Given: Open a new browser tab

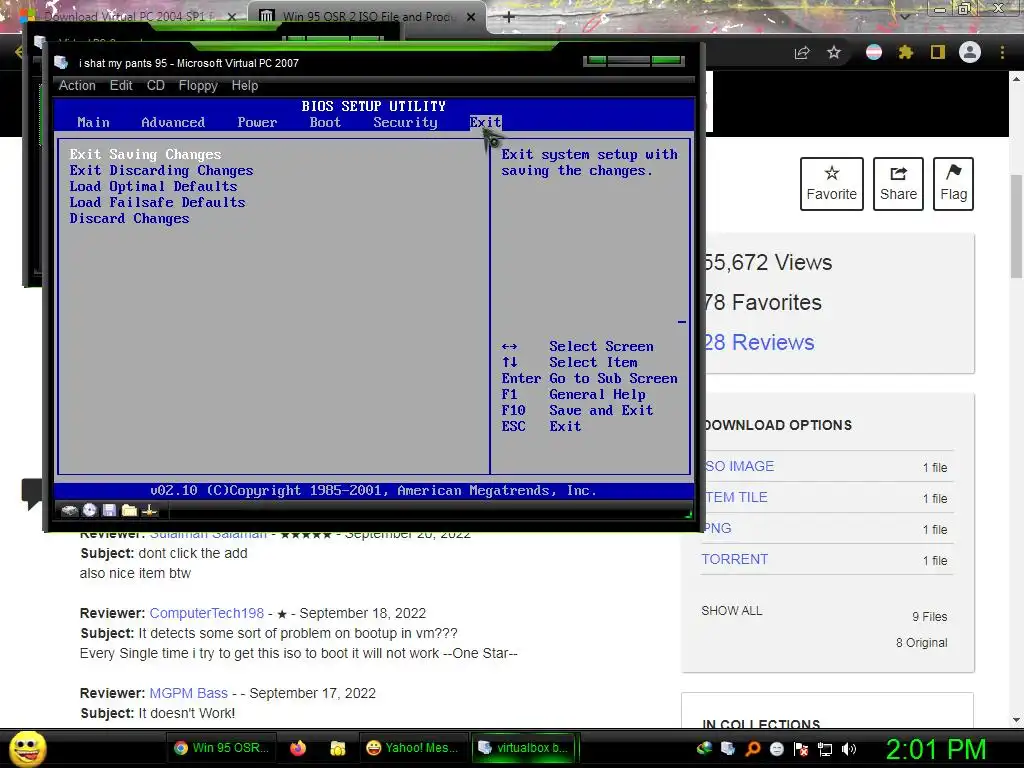Looking at the screenshot, I should 509,17.
